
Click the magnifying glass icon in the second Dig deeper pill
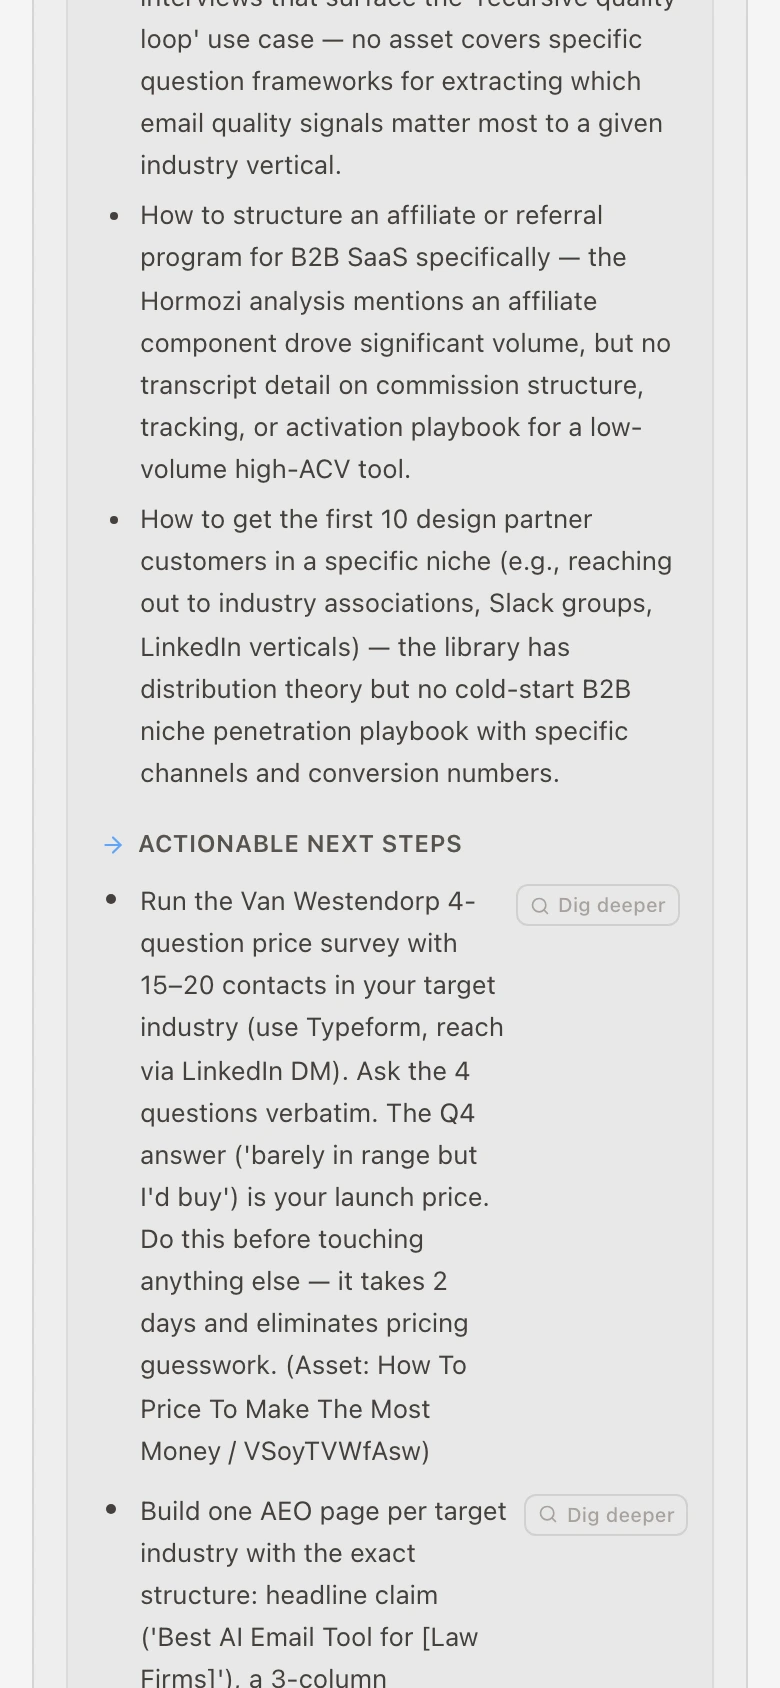[547, 1515]
